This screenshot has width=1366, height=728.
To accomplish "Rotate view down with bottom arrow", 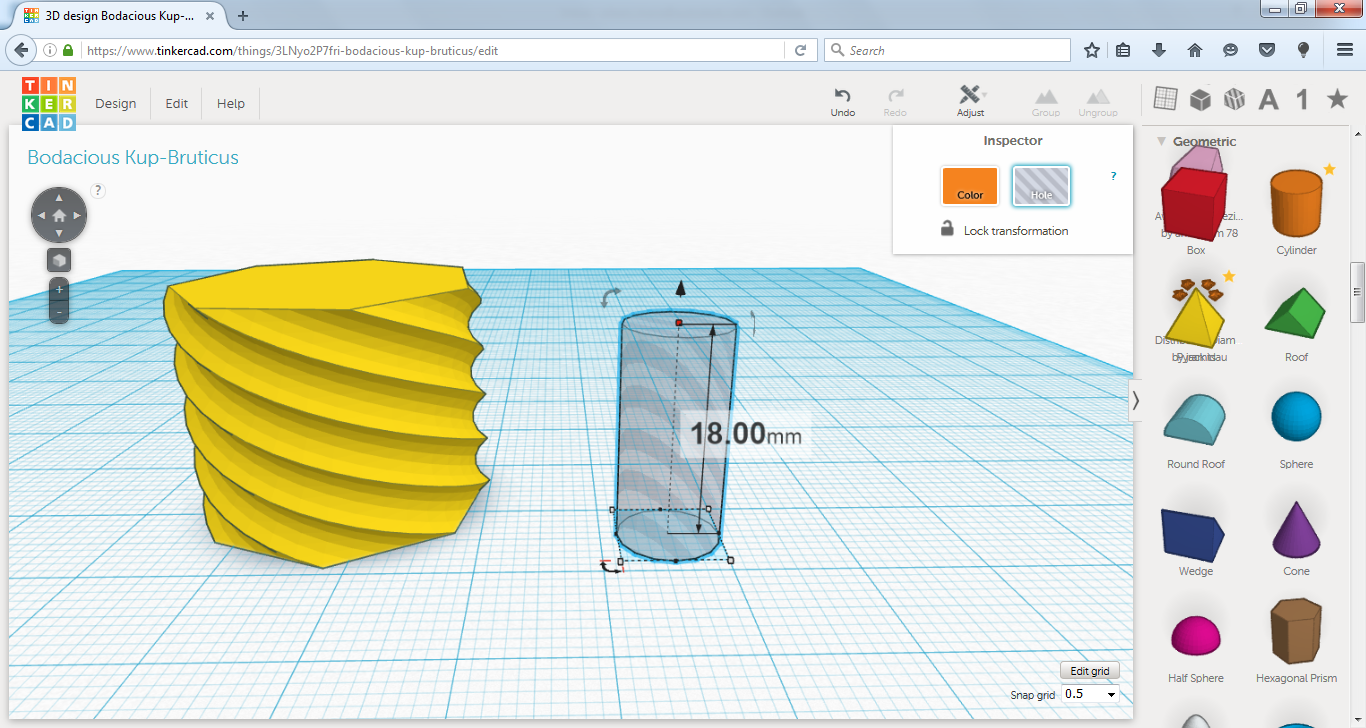I will coord(59,233).
